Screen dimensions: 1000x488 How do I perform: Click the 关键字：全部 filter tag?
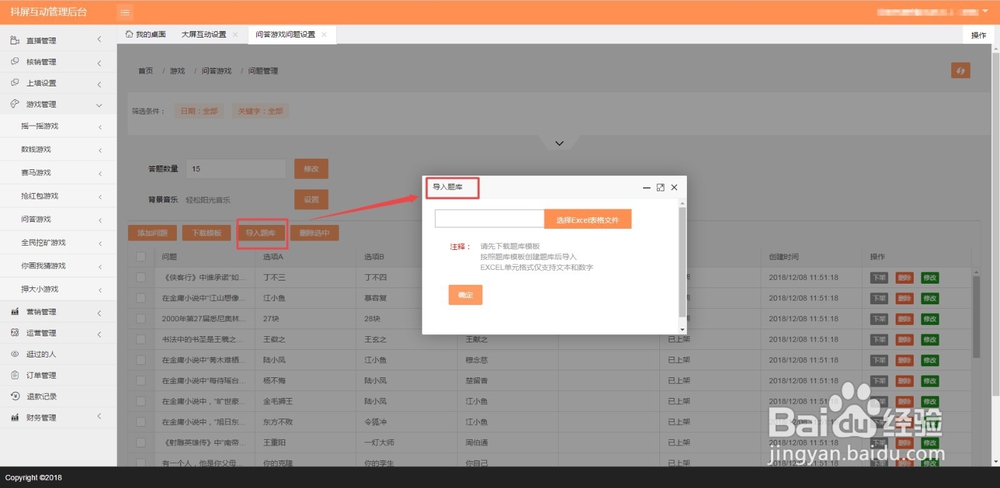tap(260, 111)
